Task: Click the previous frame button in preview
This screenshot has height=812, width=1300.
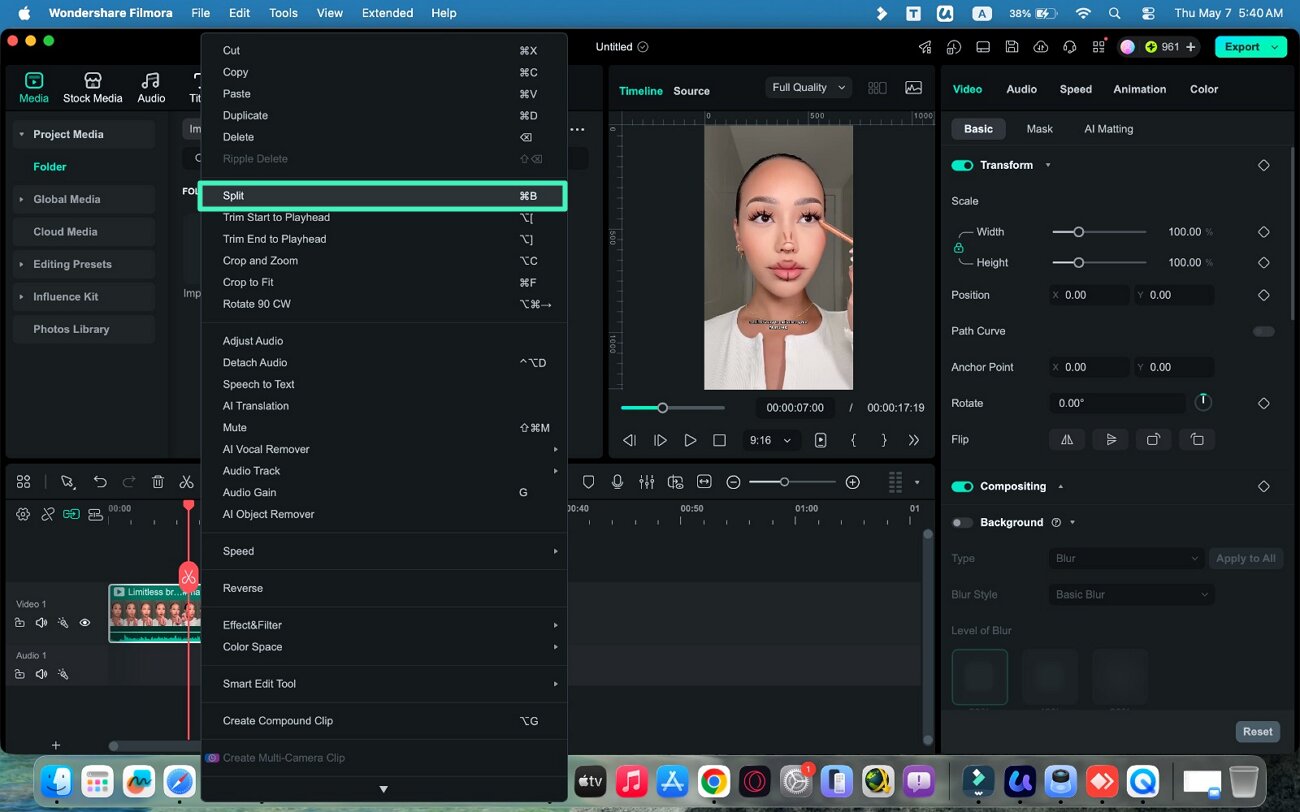Action: coord(629,440)
